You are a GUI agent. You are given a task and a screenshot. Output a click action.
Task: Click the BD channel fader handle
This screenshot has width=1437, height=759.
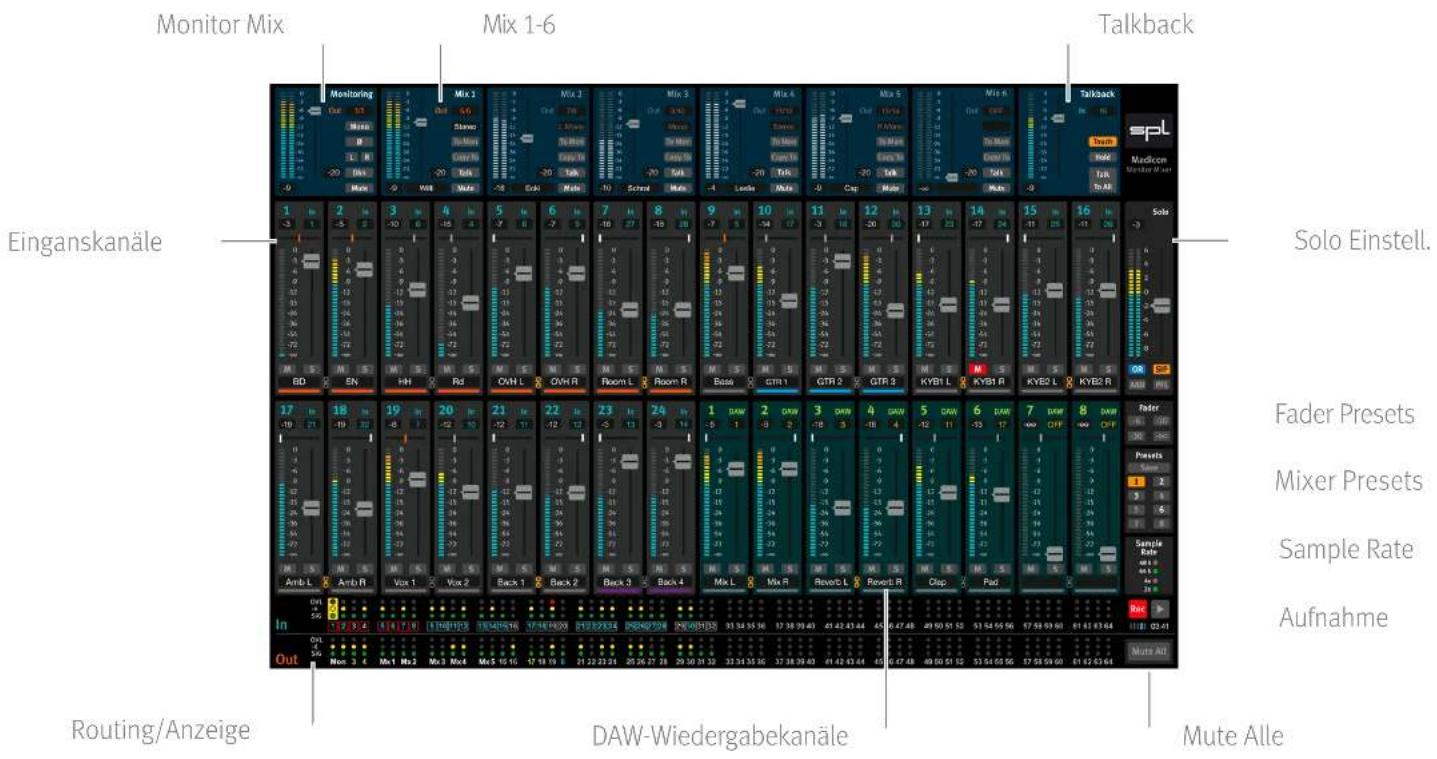(x=309, y=260)
